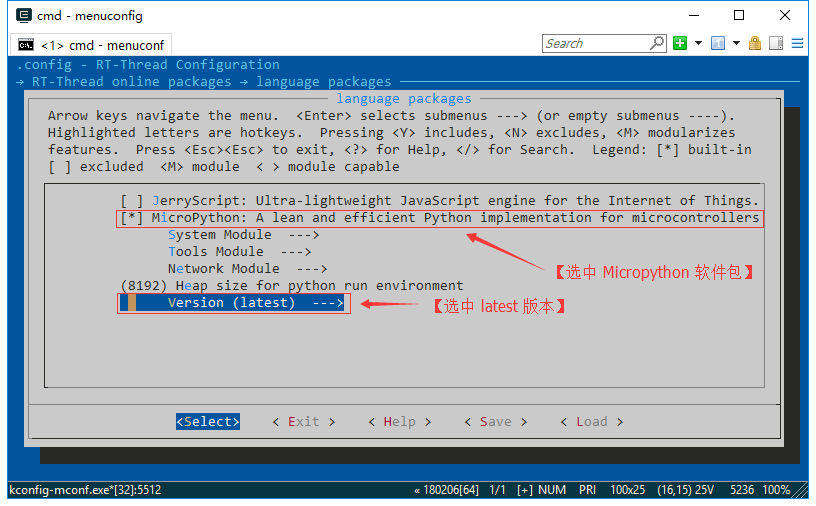The width and height of the screenshot is (816, 506).
Task: Toggle the split panel view icon
Action: [x=776, y=43]
